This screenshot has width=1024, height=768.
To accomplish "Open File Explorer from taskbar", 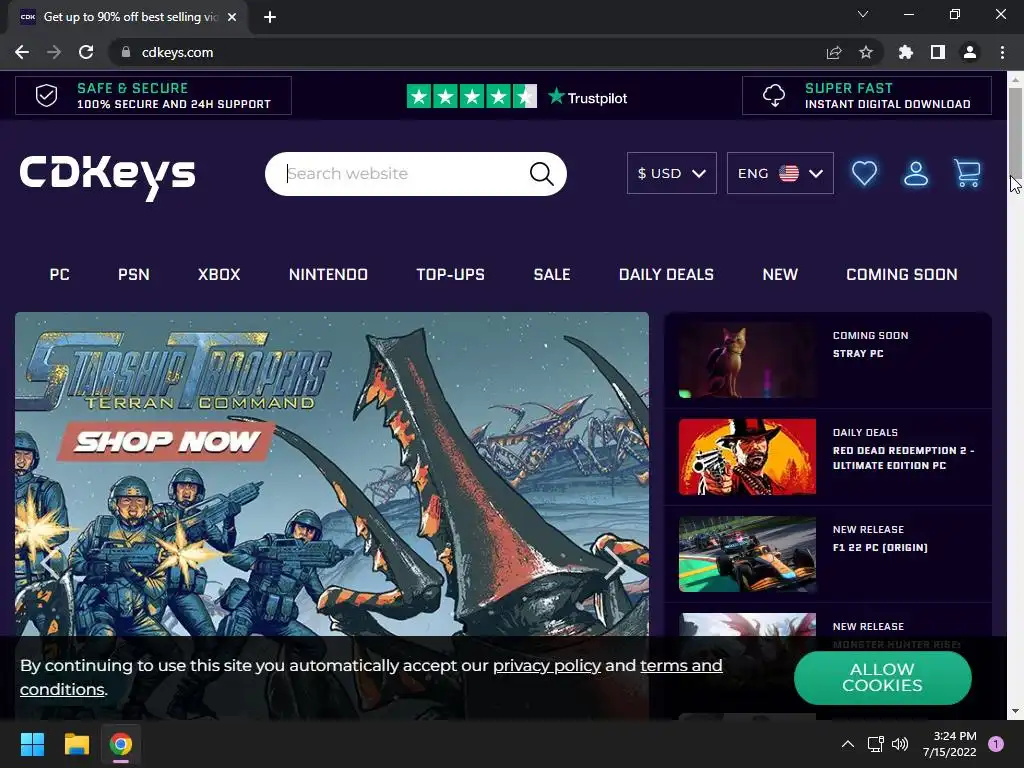I will [x=76, y=744].
